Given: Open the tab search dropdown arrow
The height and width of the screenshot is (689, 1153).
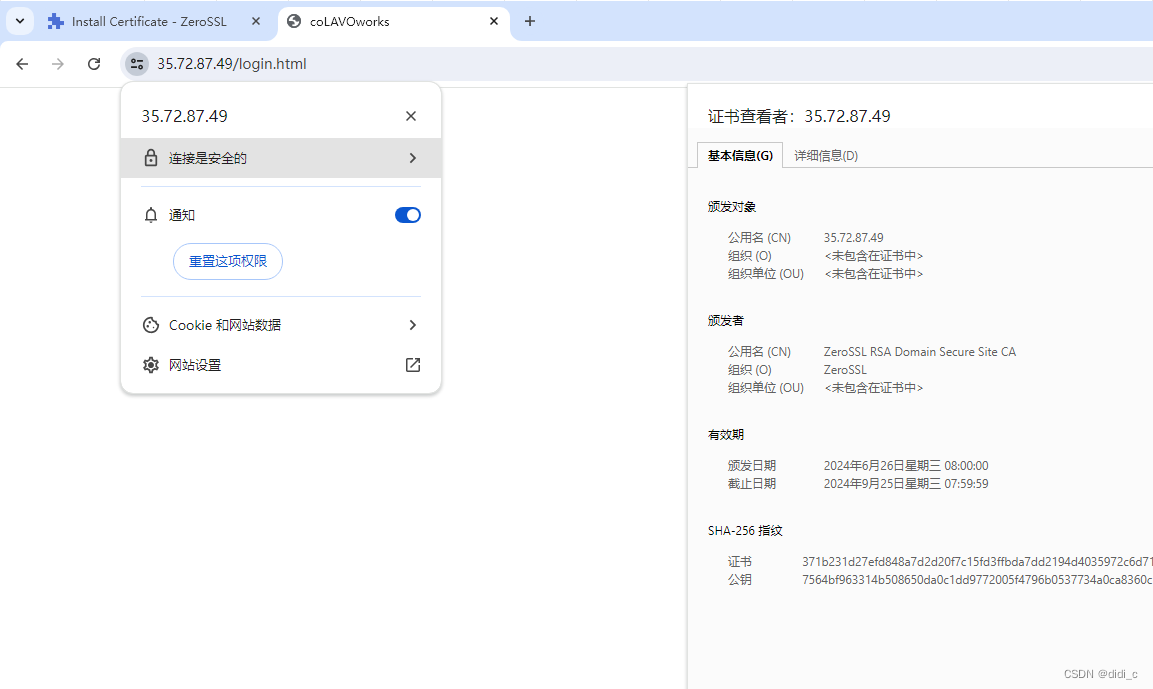Looking at the screenshot, I should coord(19,21).
